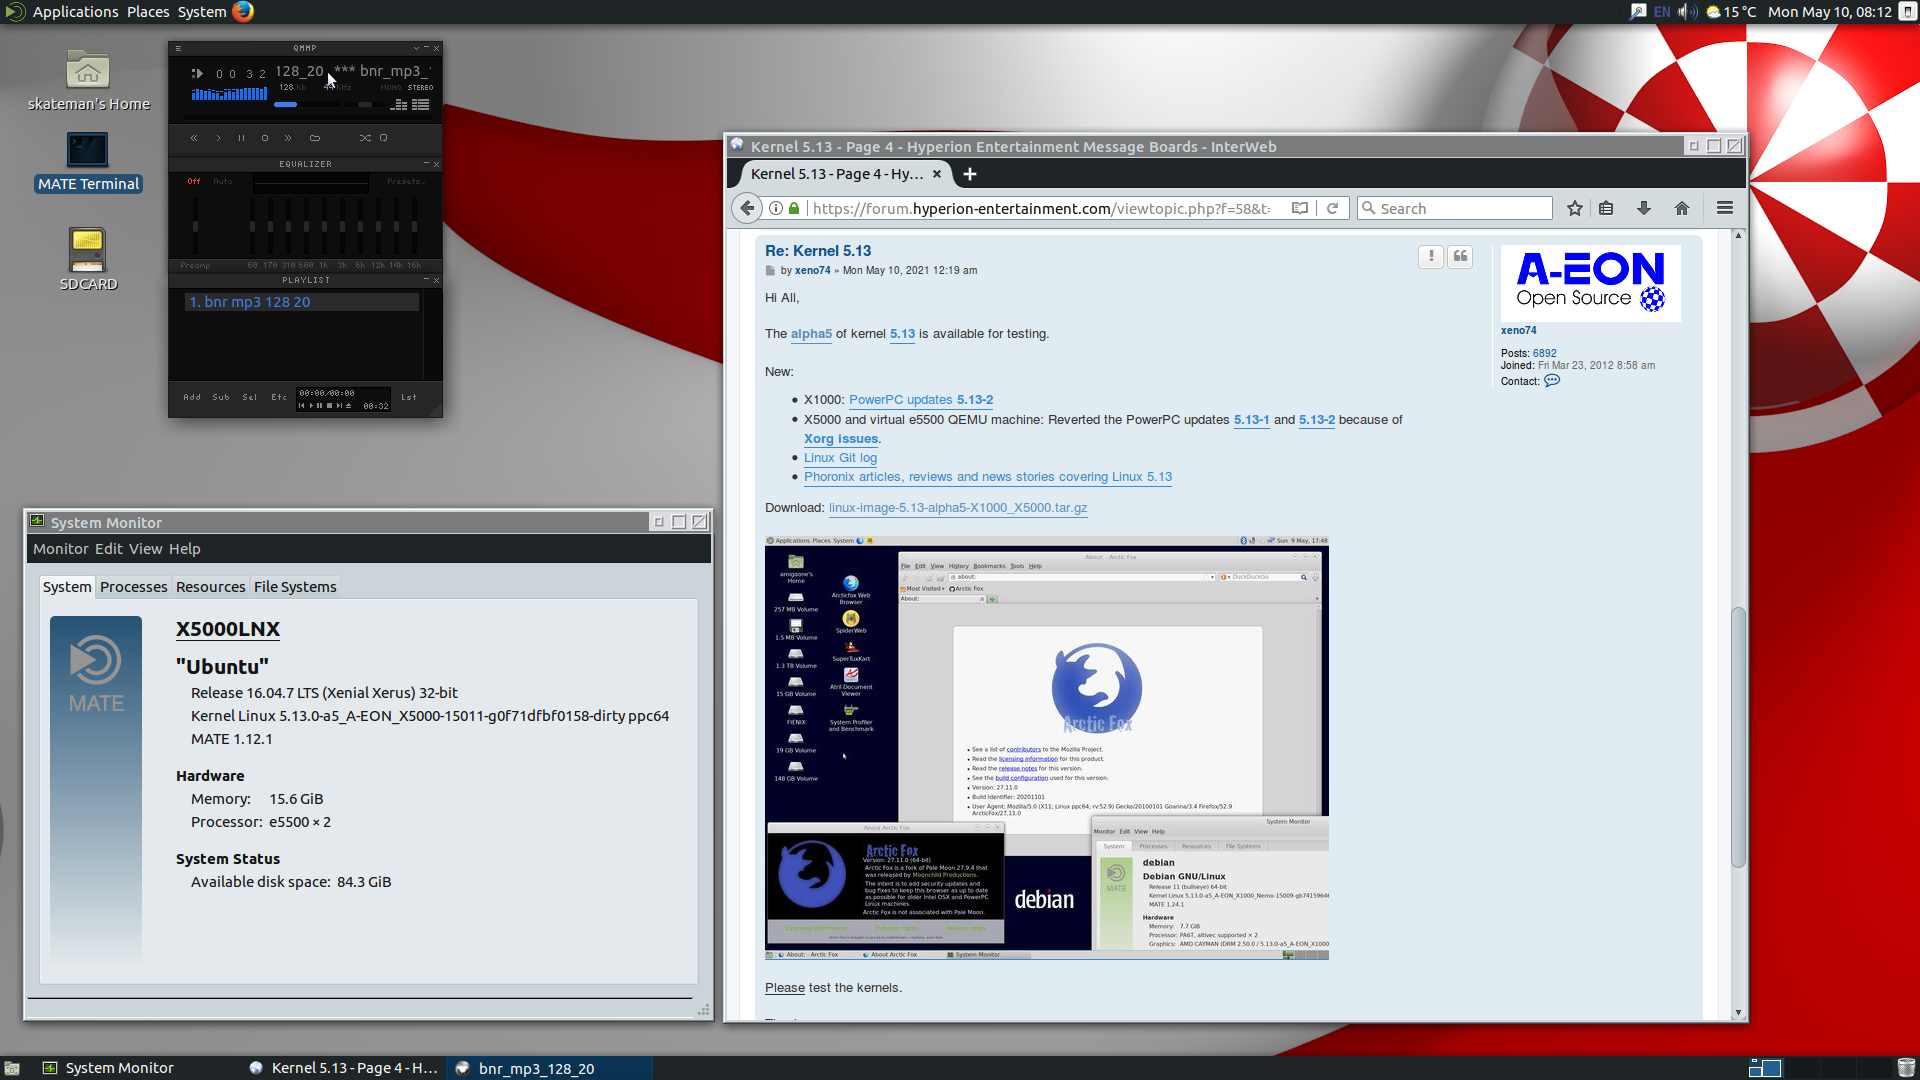The width and height of the screenshot is (1920, 1080).
Task: Click QMMP next track button
Action: point(288,138)
